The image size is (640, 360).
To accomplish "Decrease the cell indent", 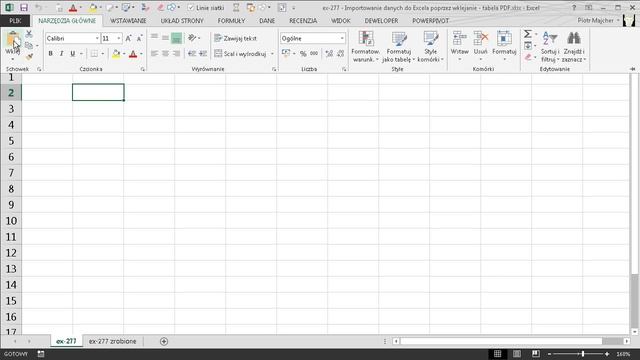I will click(x=192, y=53).
